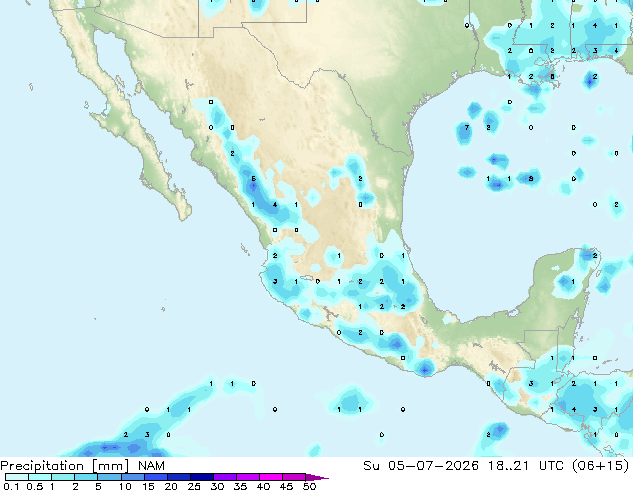Screen dimensions: 634x490
Task: Click the legend tick label "45"
Action: (x=286, y=486)
